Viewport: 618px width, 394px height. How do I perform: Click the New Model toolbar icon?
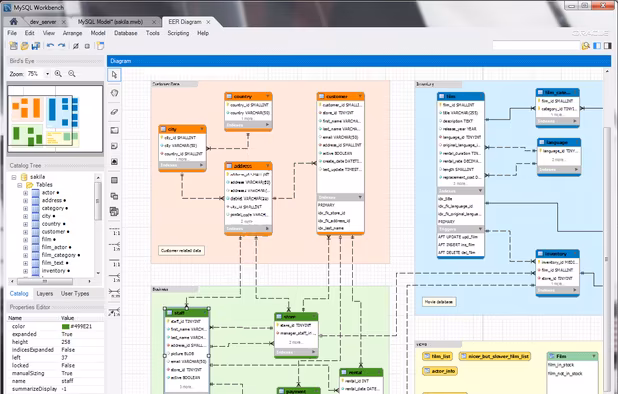[13, 46]
